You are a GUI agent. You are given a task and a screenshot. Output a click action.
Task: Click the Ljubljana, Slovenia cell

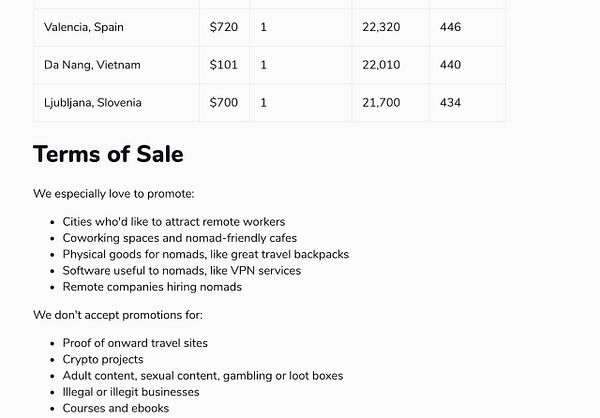pyautogui.click(x=93, y=102)
